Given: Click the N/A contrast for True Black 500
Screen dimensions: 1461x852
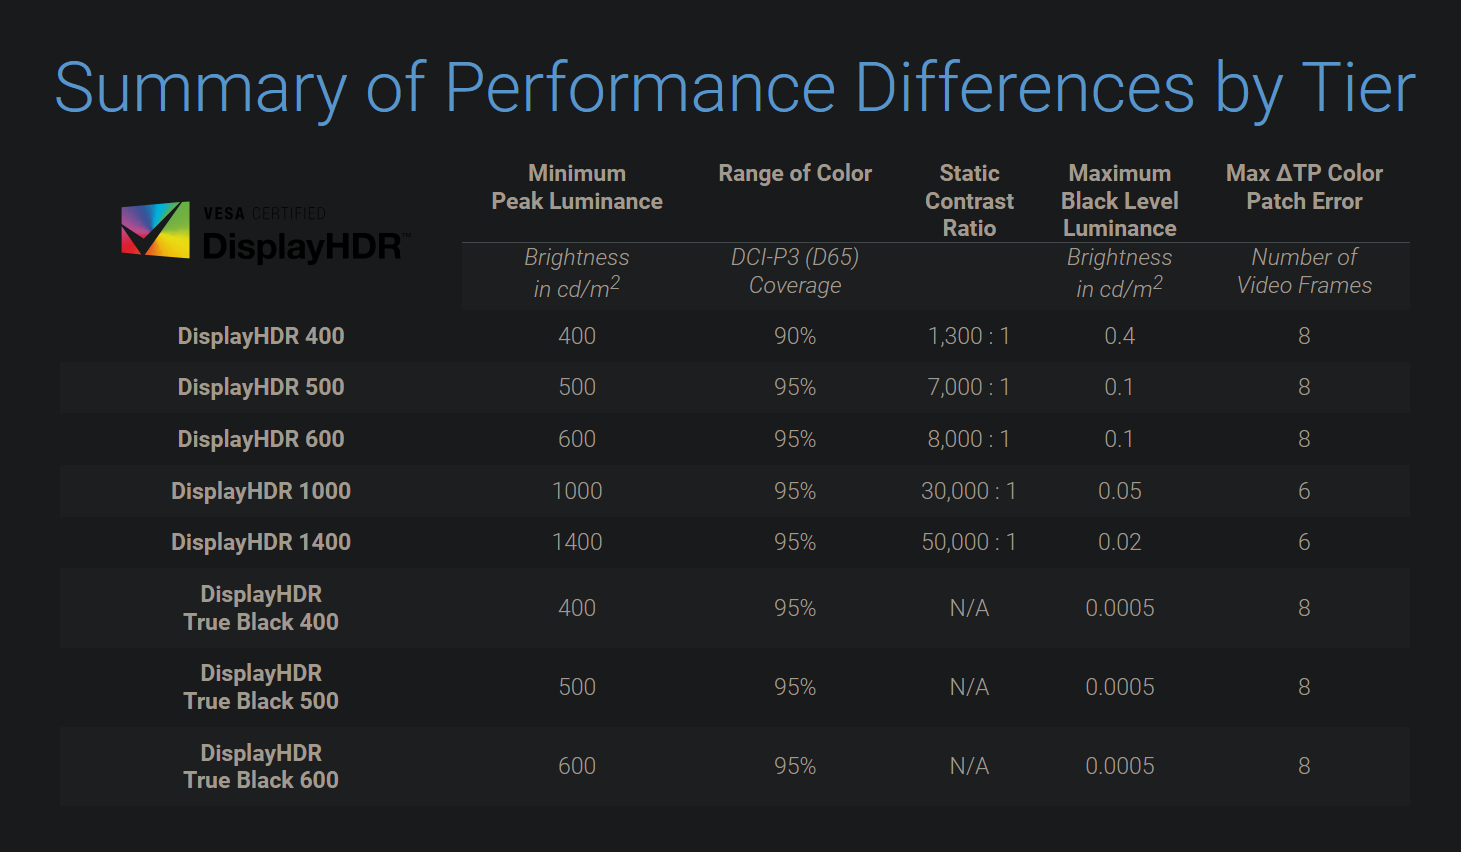Looking at the screenshot, I should (969, 687).
